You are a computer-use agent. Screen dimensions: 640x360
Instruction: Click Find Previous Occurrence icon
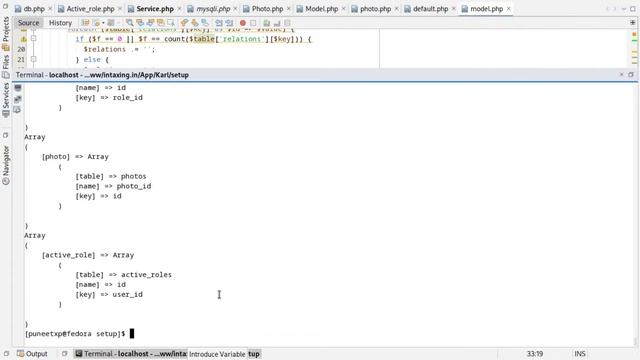140,23
